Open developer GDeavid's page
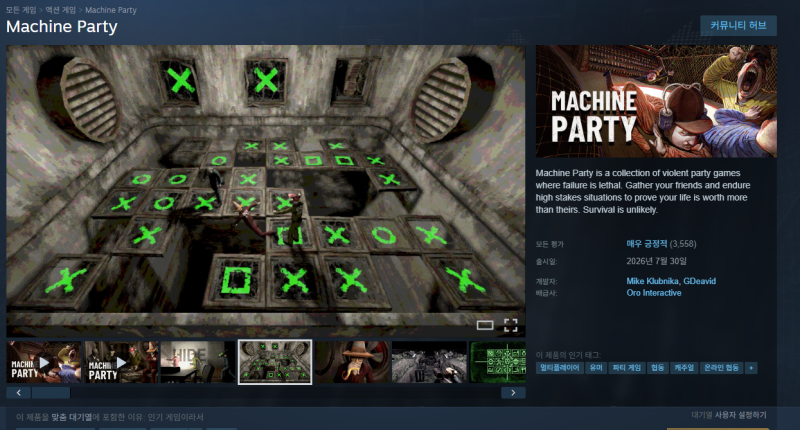This screenshot has width=800, height=430. click(x=699, y=281)
